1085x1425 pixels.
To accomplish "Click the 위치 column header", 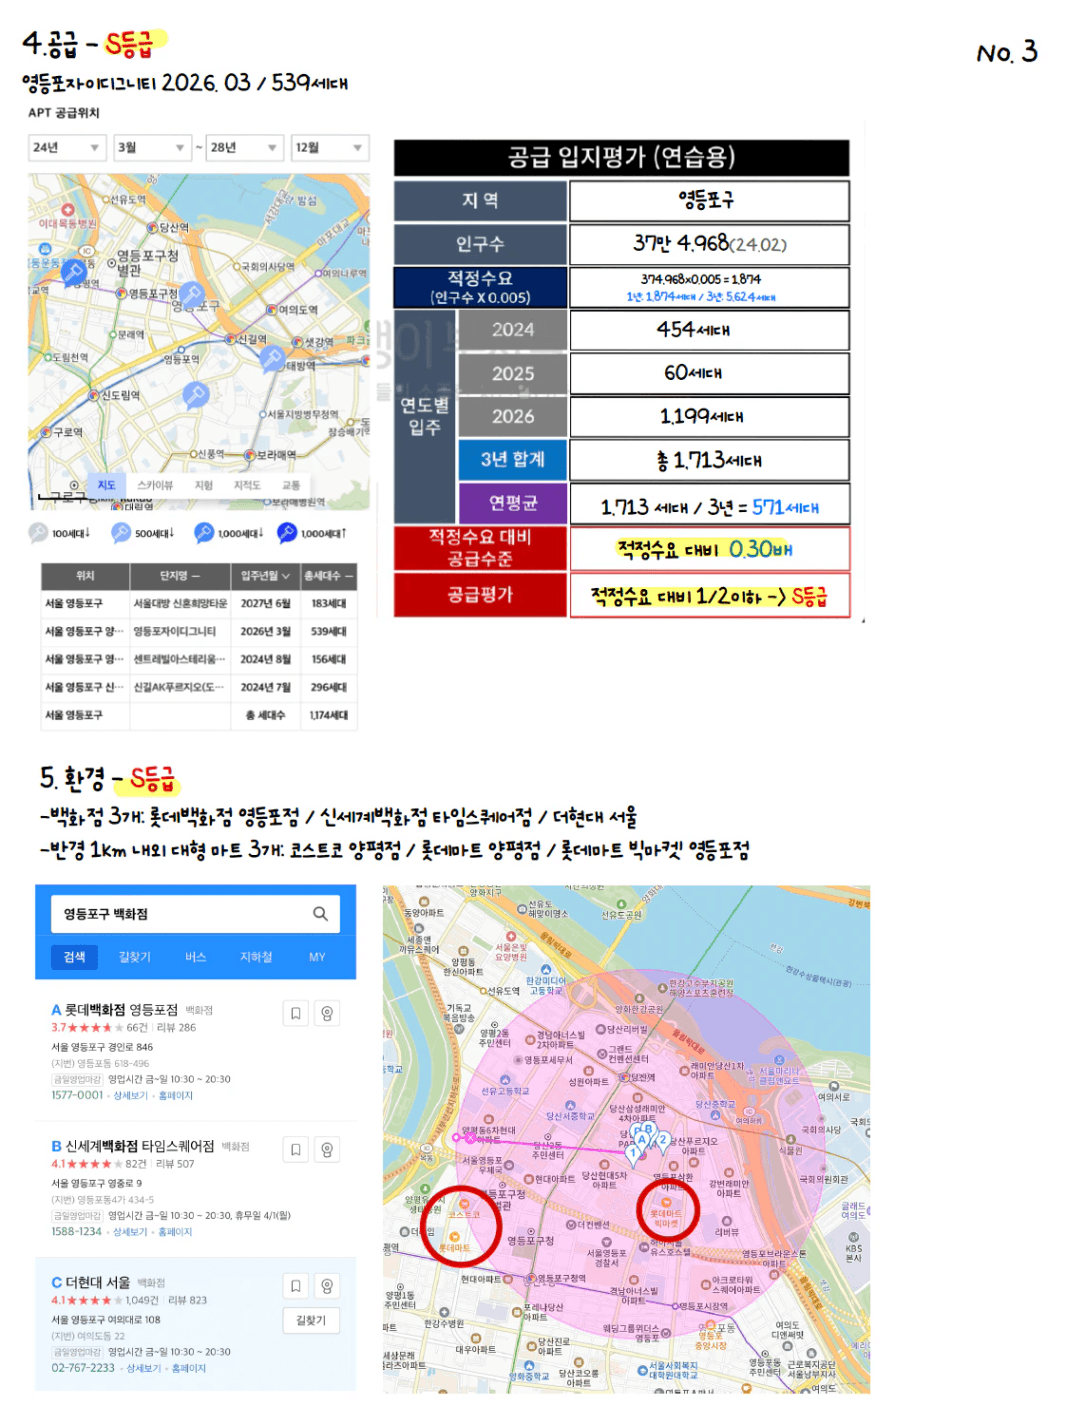I will point(85,576).
